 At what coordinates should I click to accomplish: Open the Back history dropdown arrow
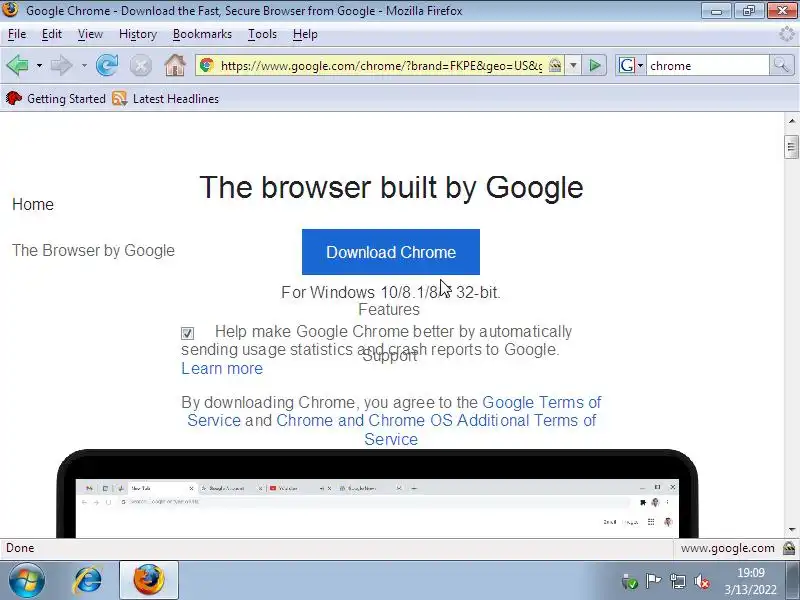click(39, 66)
